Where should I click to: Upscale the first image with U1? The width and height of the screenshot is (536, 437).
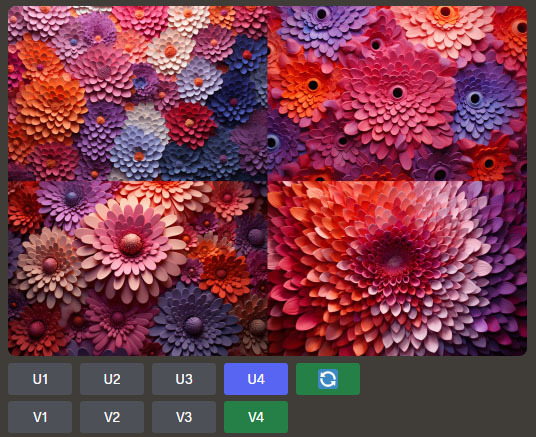[x=40, y=379]
